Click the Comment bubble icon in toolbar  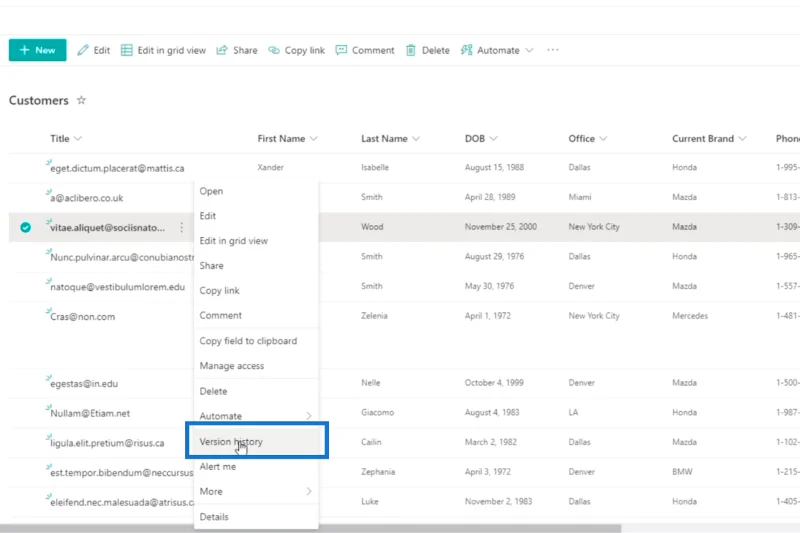pos(341,50)
